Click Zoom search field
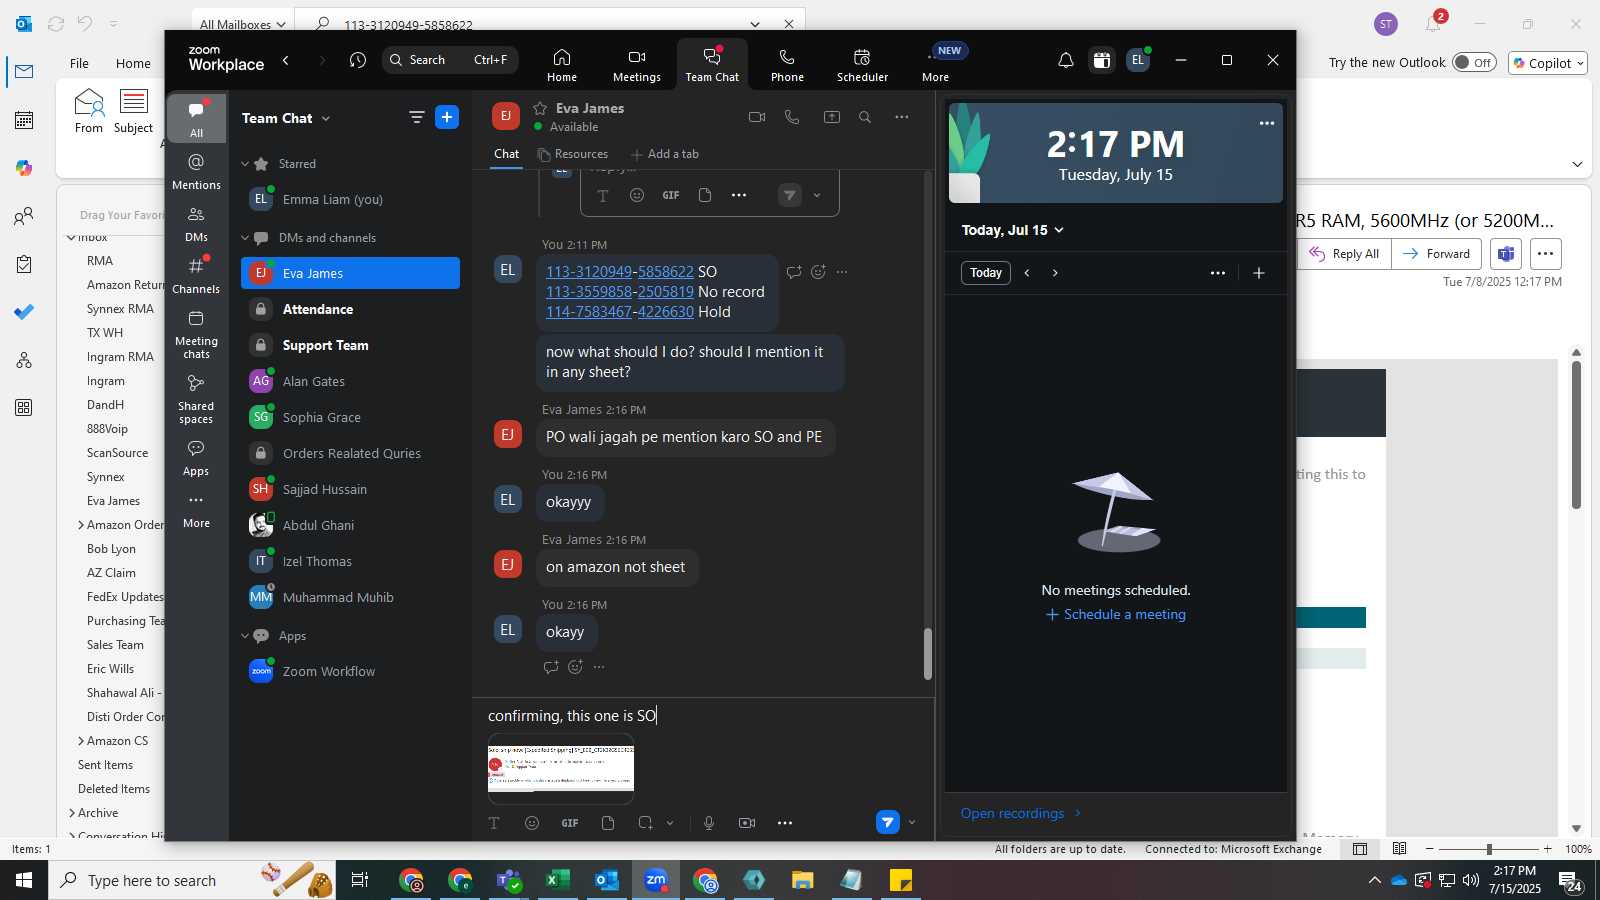 click(x=450, y=60)
